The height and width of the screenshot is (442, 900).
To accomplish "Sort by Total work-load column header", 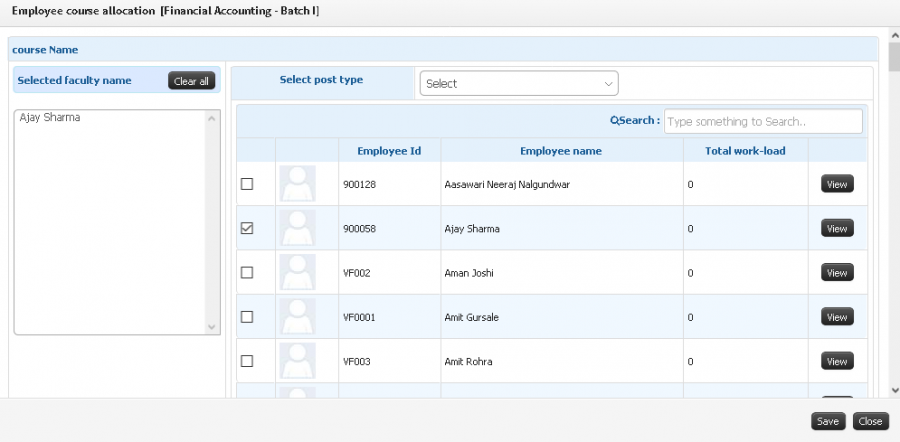I will pyautogui.click(x=745, y=151).
